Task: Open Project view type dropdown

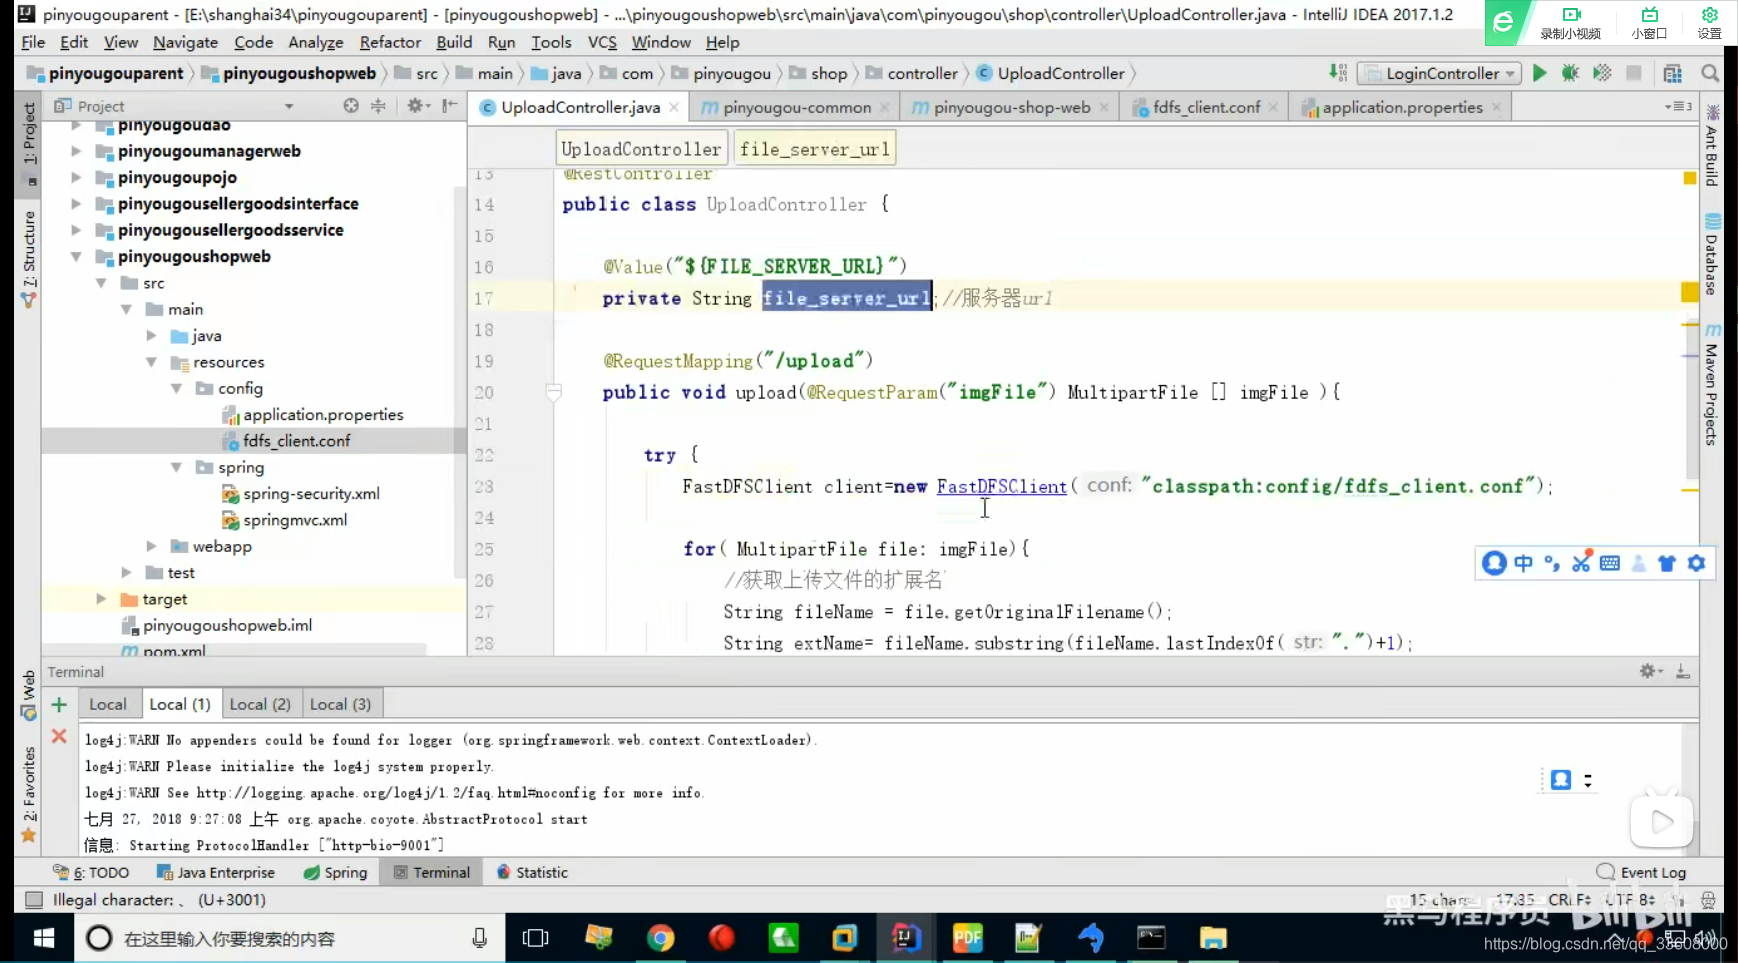Action: [x=289, y=106]
